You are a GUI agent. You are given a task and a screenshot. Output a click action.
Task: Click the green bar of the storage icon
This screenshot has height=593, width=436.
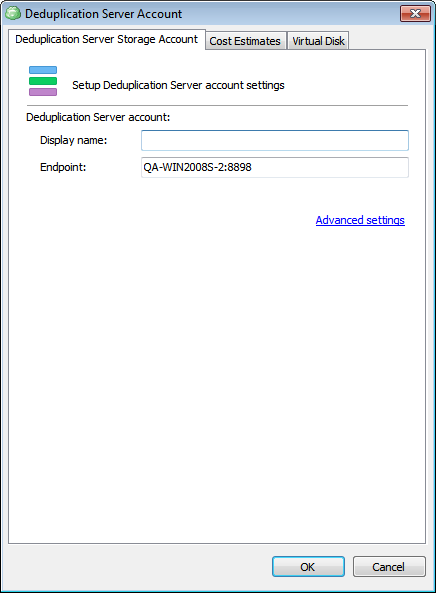click(x=43, y=81)
